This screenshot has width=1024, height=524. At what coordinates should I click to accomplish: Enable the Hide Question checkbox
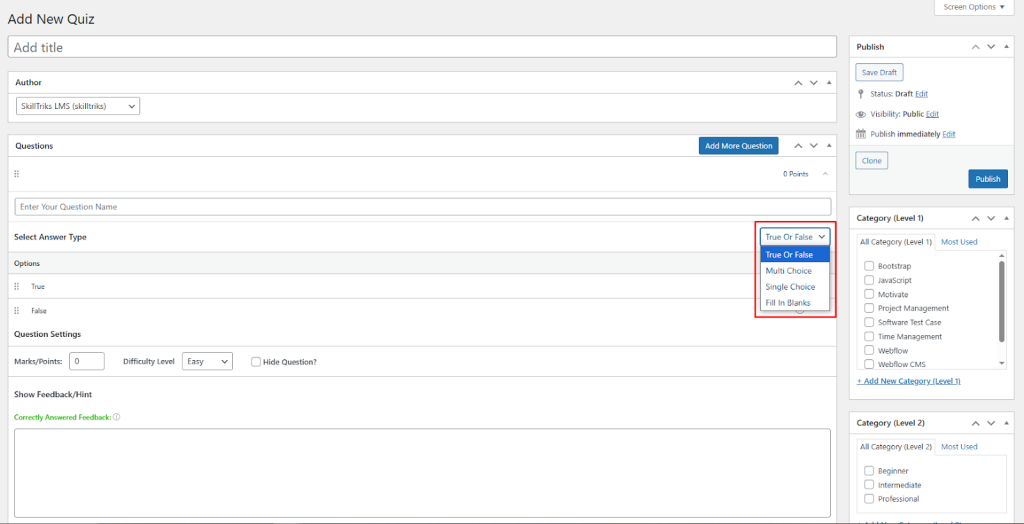[x=256, y=361]
